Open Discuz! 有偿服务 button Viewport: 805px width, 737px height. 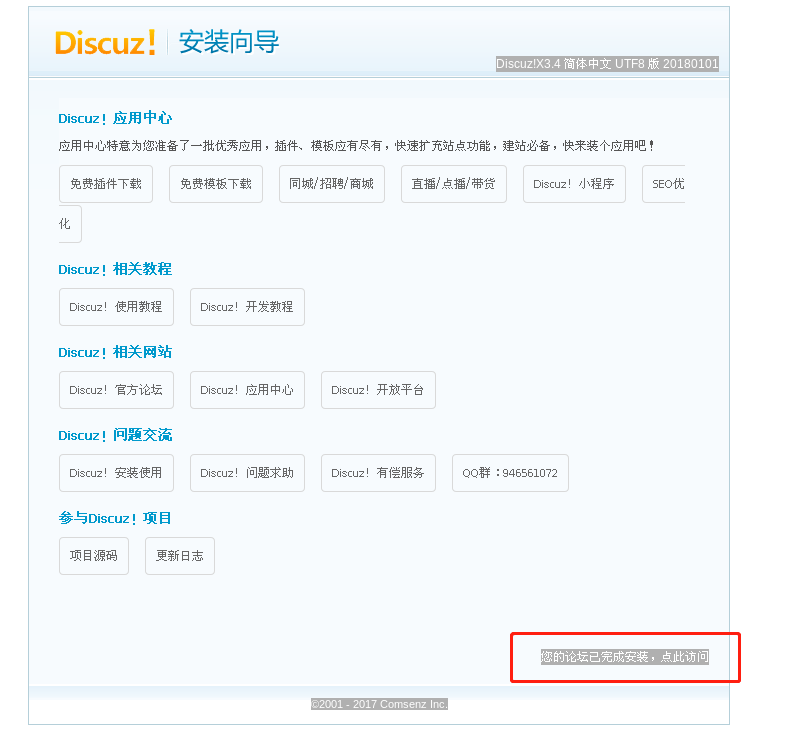[378, 473]
